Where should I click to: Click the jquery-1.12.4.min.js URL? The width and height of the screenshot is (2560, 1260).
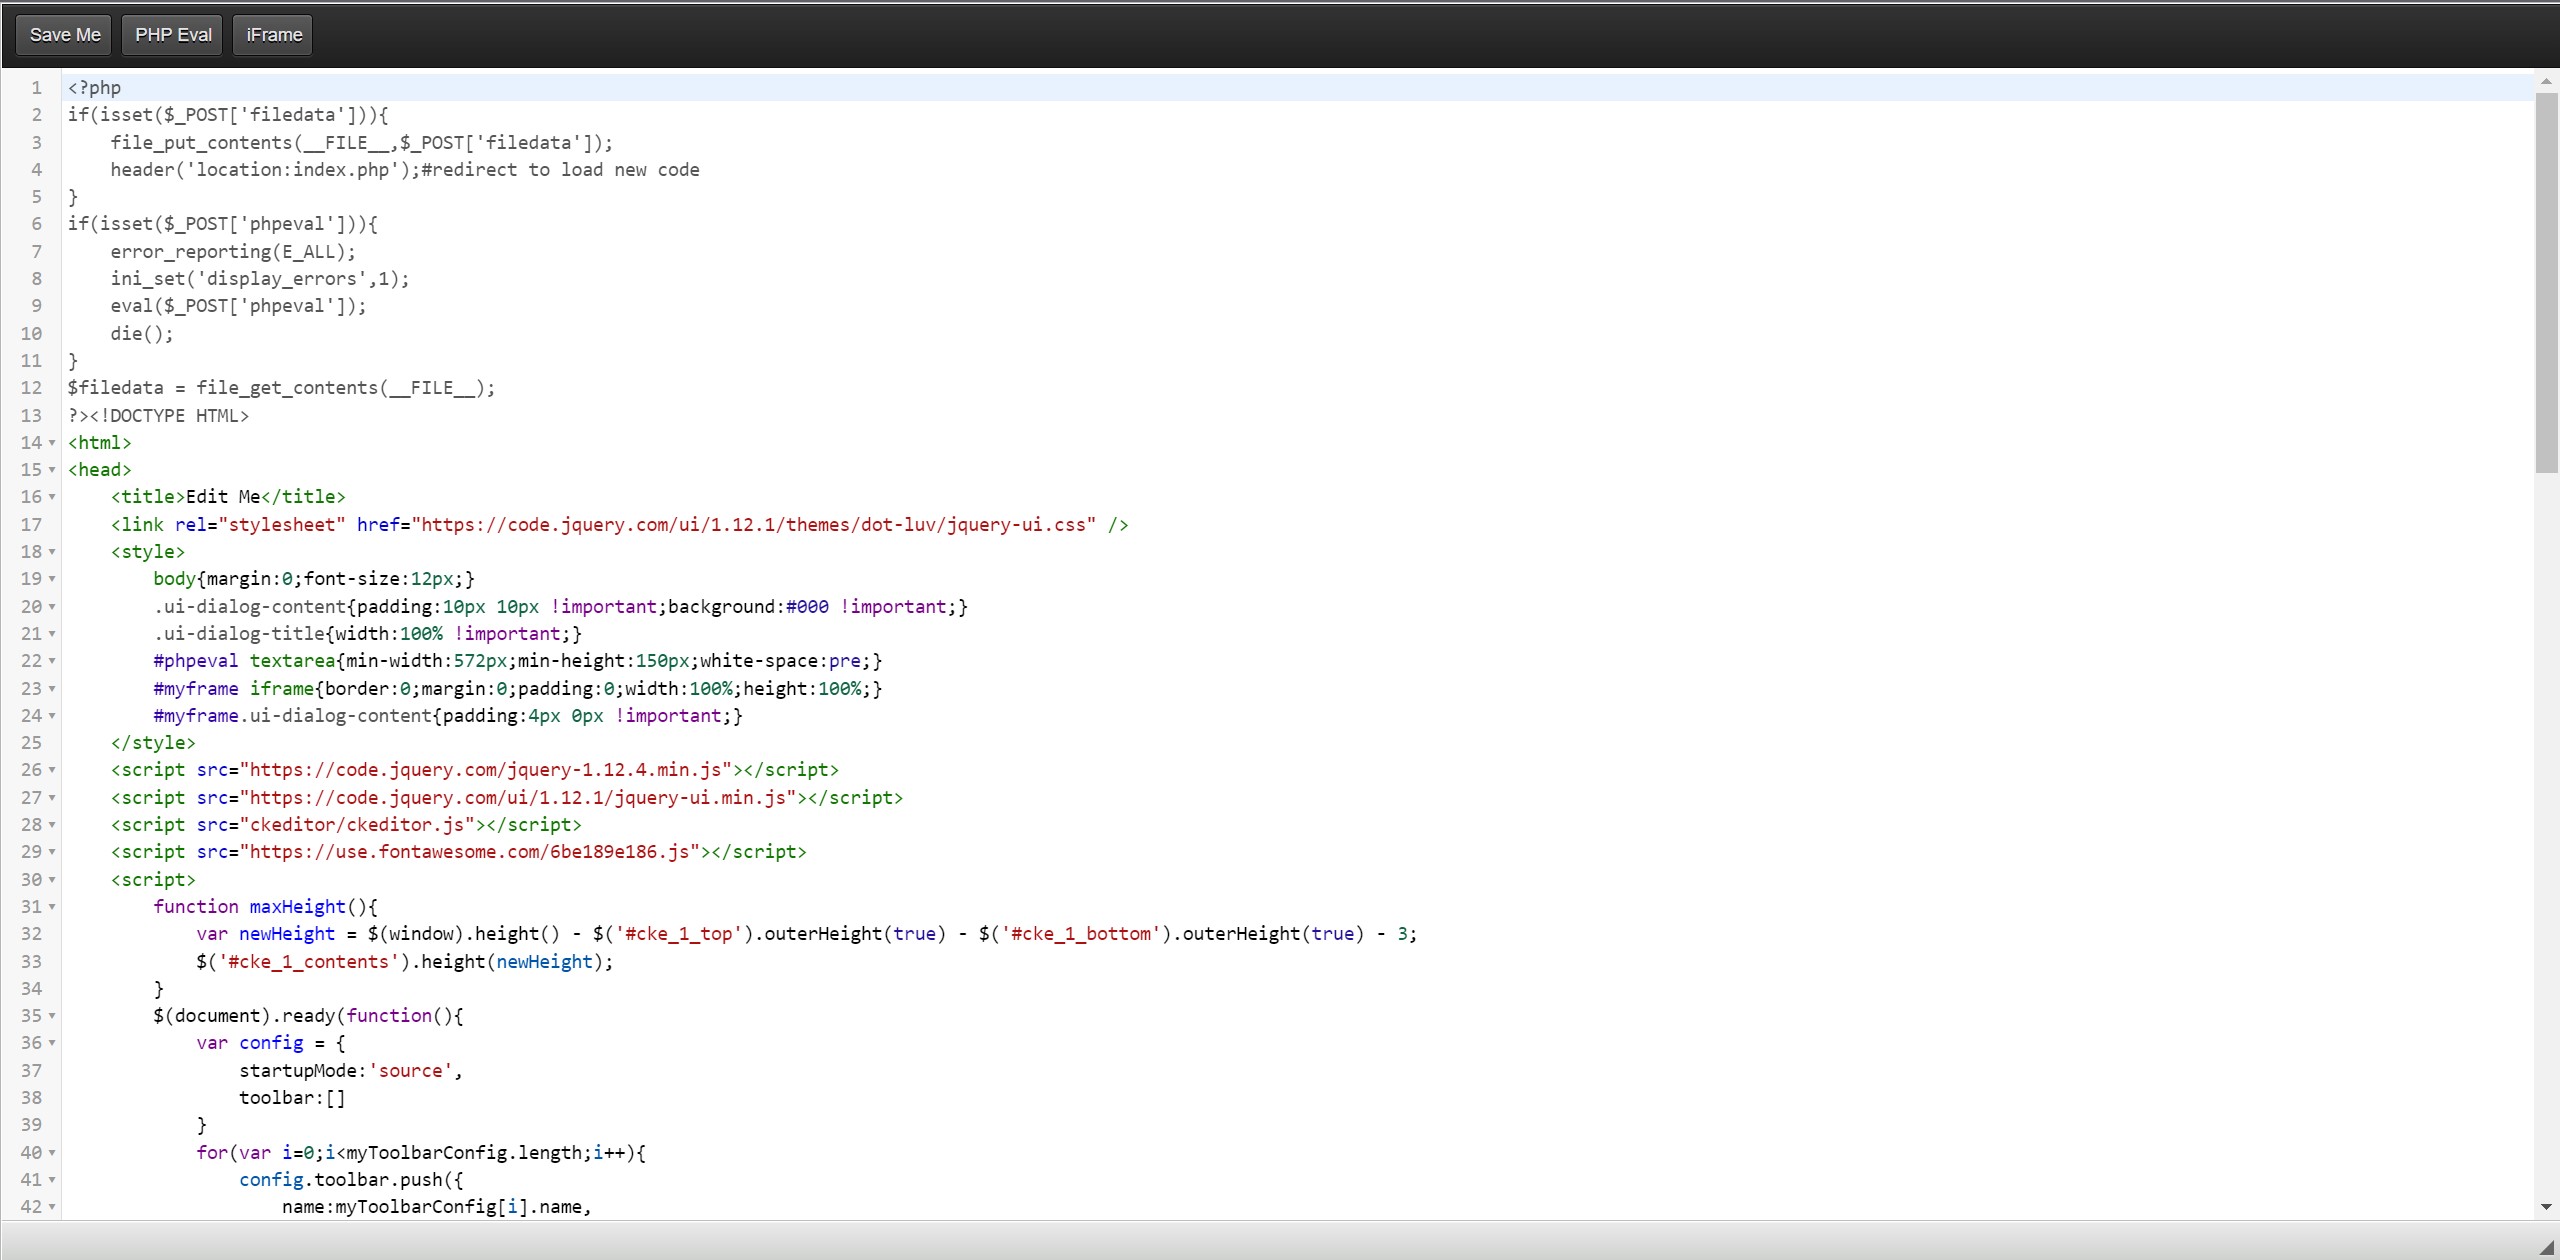pyautogui.click(x=485, y=770)
